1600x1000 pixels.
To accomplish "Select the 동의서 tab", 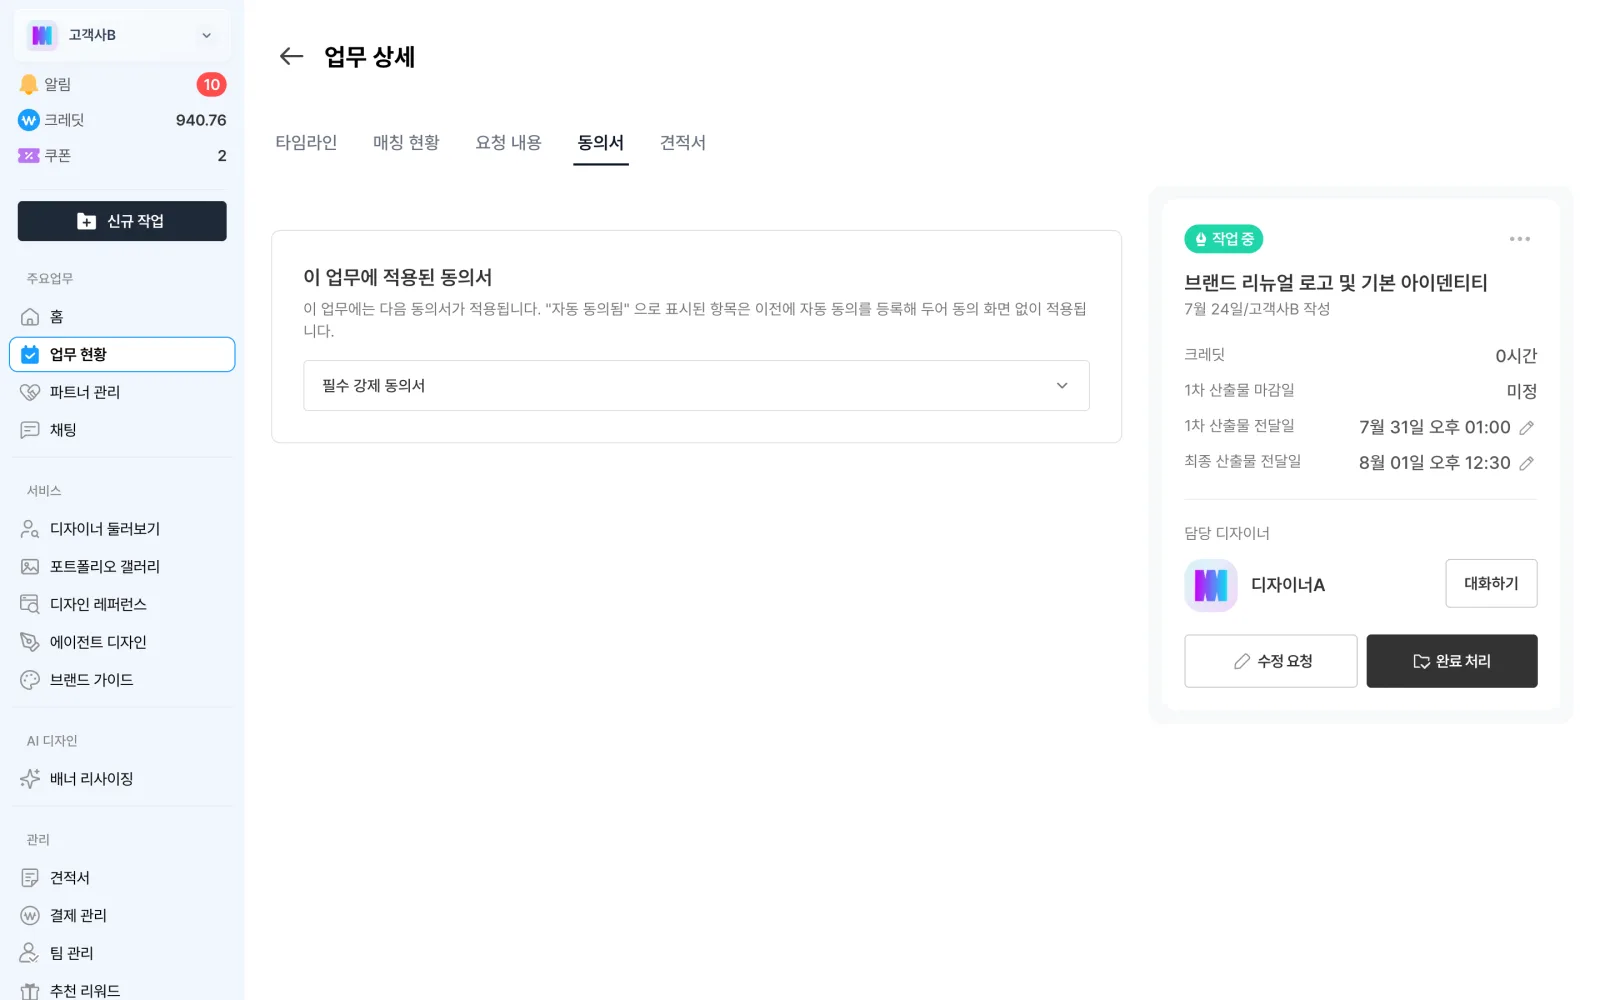I will [600, 143].
